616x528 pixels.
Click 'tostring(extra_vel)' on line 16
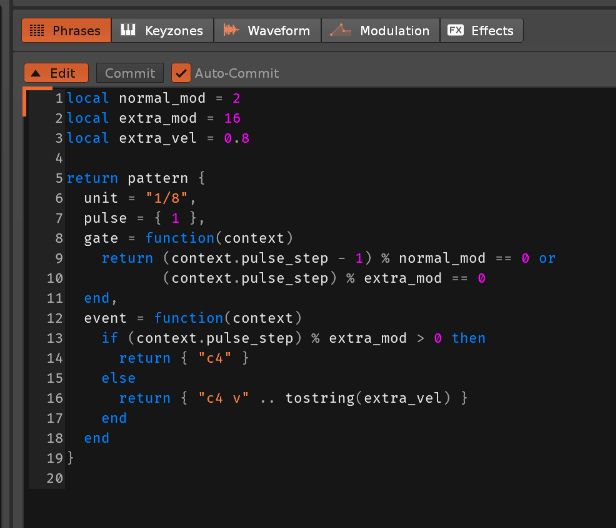(x=368, y=398)
